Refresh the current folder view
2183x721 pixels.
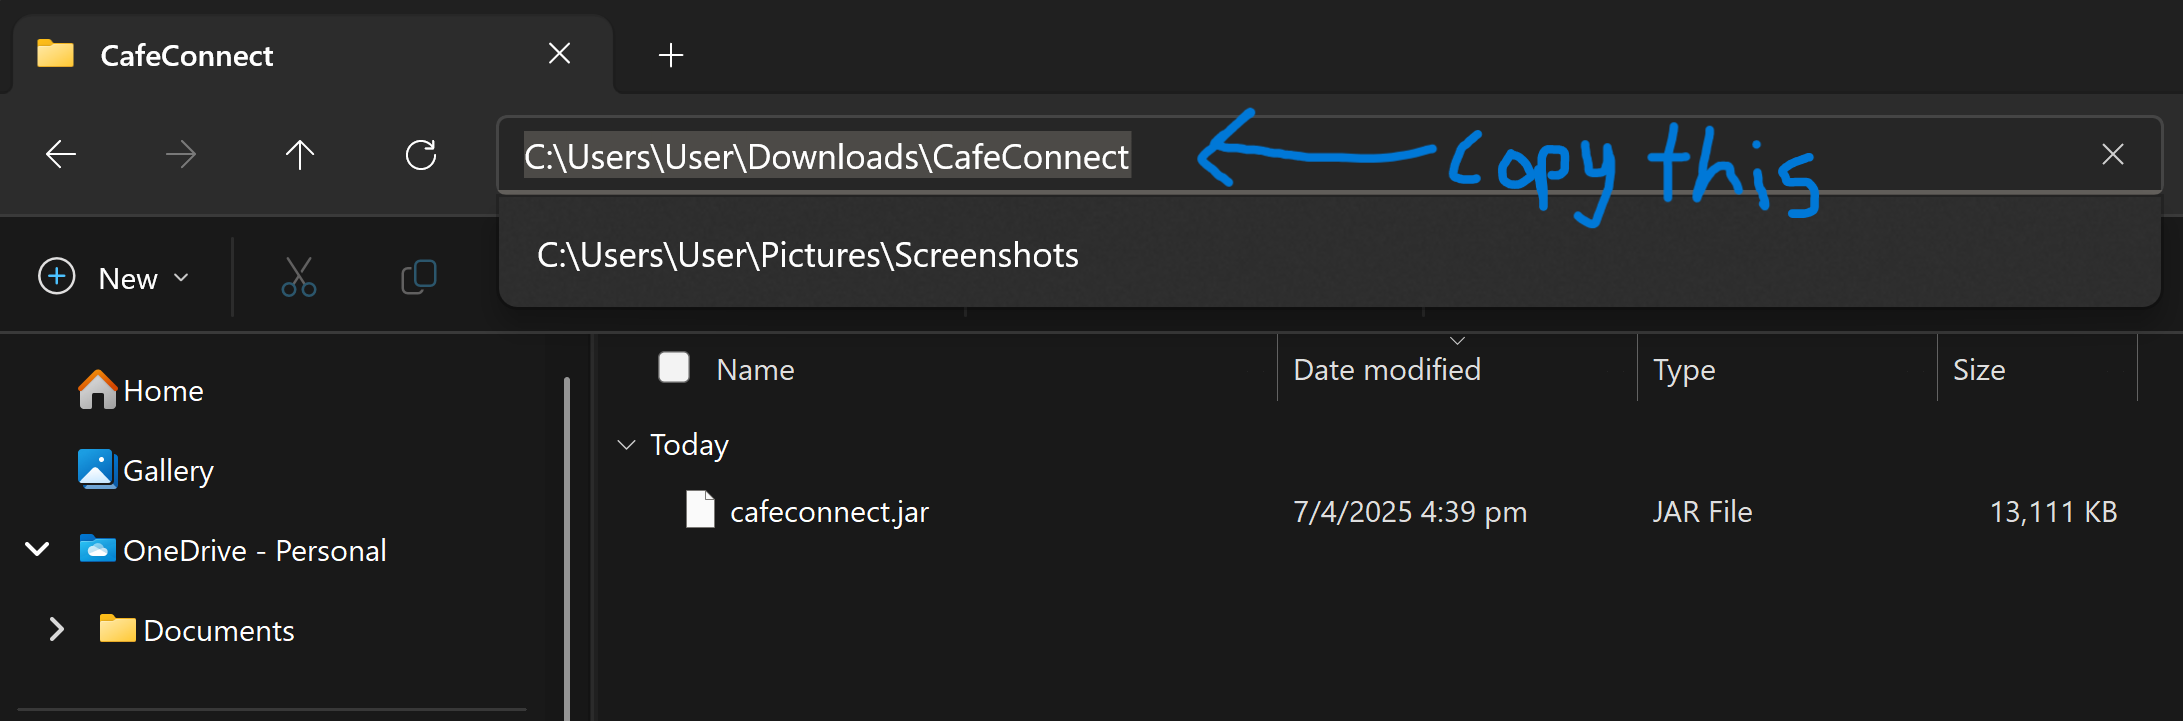point(421,154)
